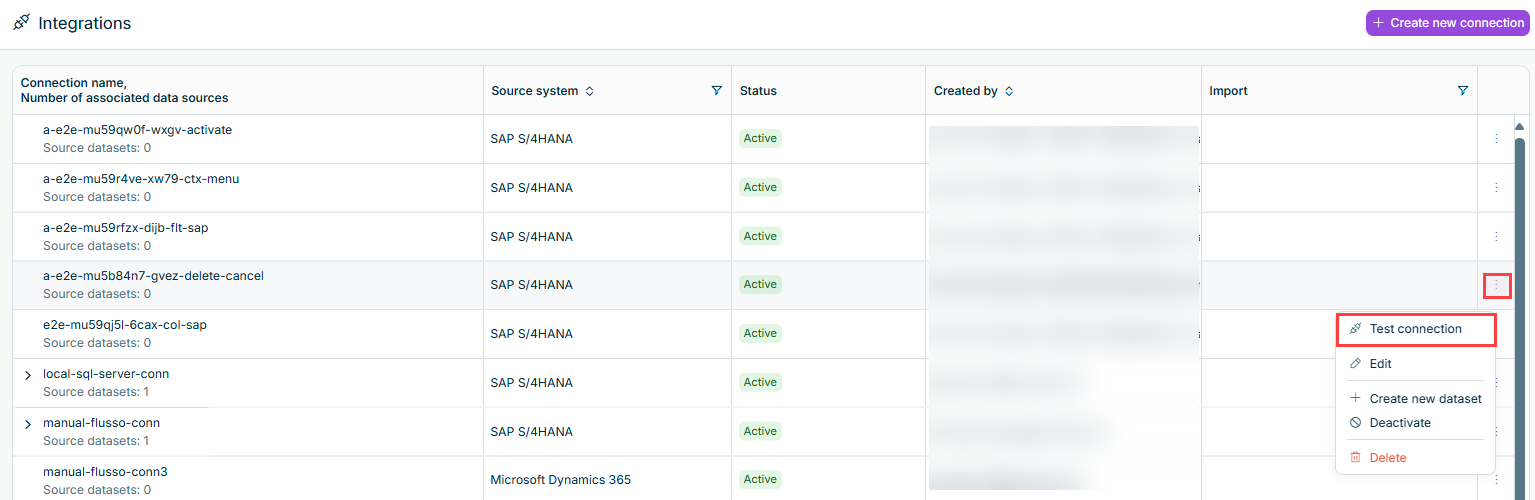Click the ban icon beside Deactivate
The width and height of the screenshot is (1535, 500).
1355,423
